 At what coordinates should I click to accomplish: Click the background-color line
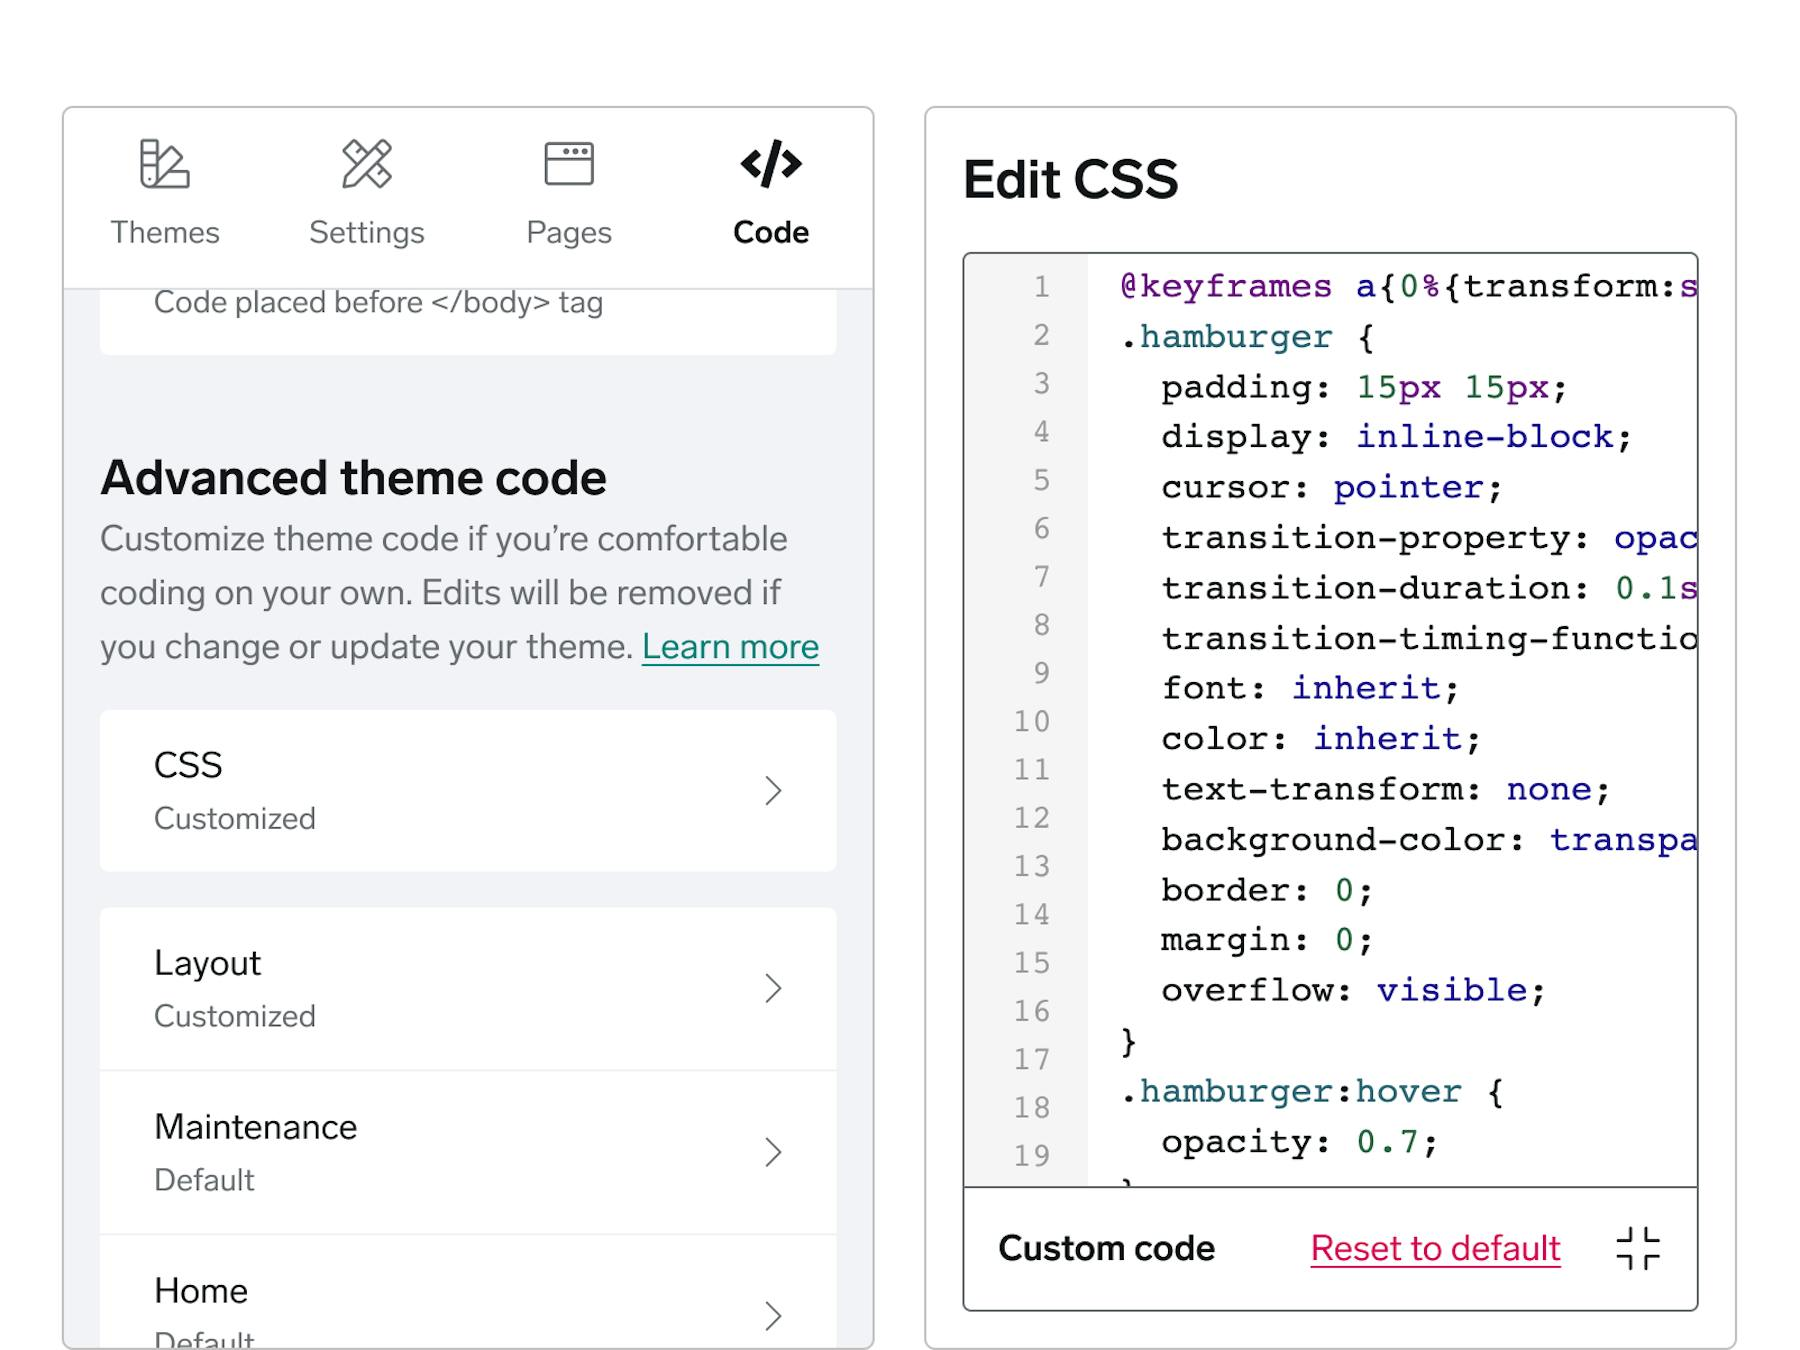pos(1428,839)
